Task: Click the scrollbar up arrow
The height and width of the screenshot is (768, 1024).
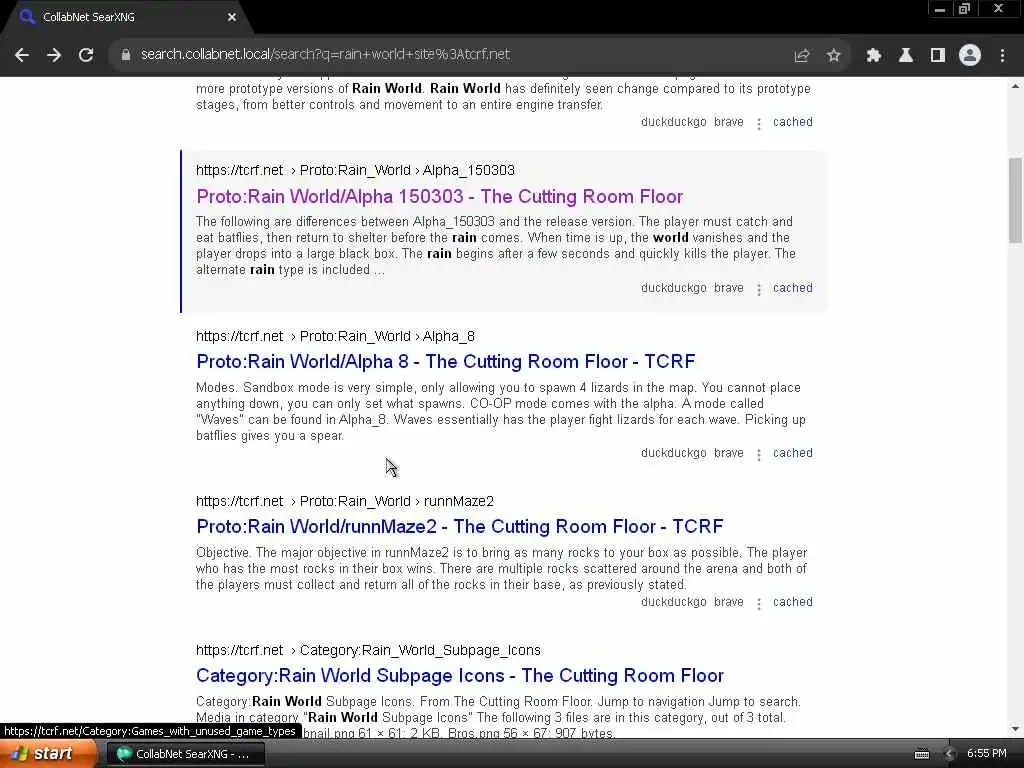Action: click(1016, 86)
